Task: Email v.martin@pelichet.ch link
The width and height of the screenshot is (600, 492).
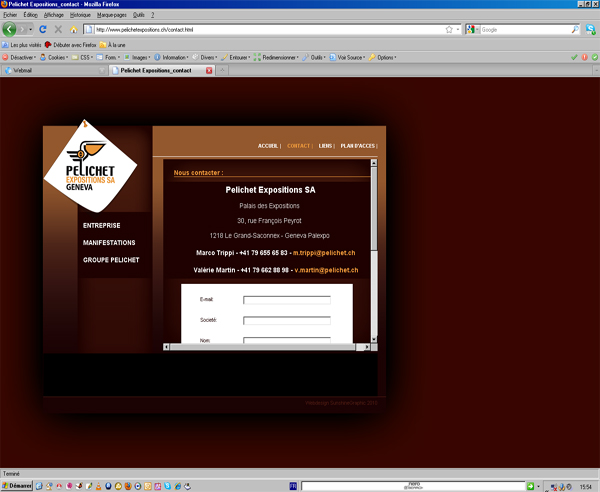Action: pyautogui.click(x=326, y=270)
